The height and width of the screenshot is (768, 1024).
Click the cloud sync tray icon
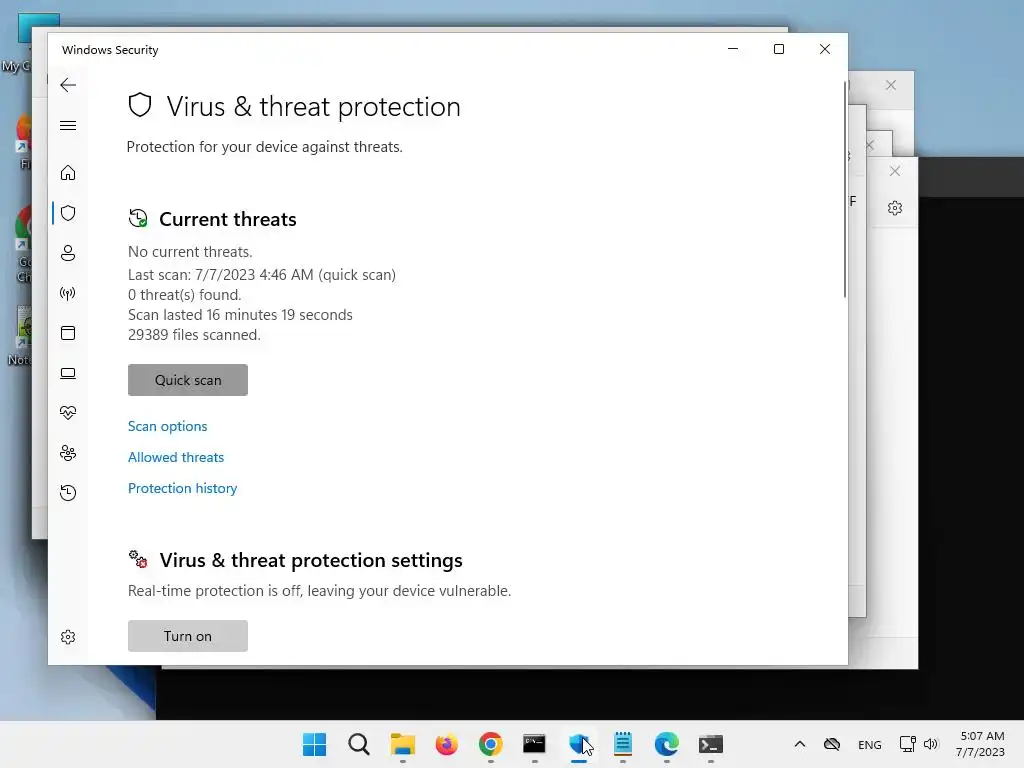[831, 744]
